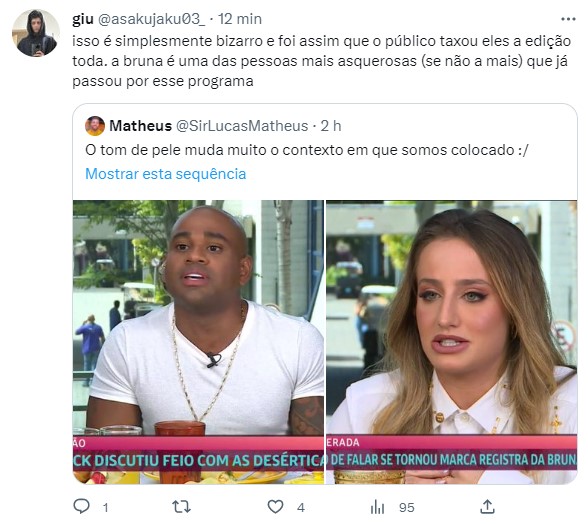Like the tweet with the heart icon
Viewport: 588px width, 524px height.
point(276,507)
